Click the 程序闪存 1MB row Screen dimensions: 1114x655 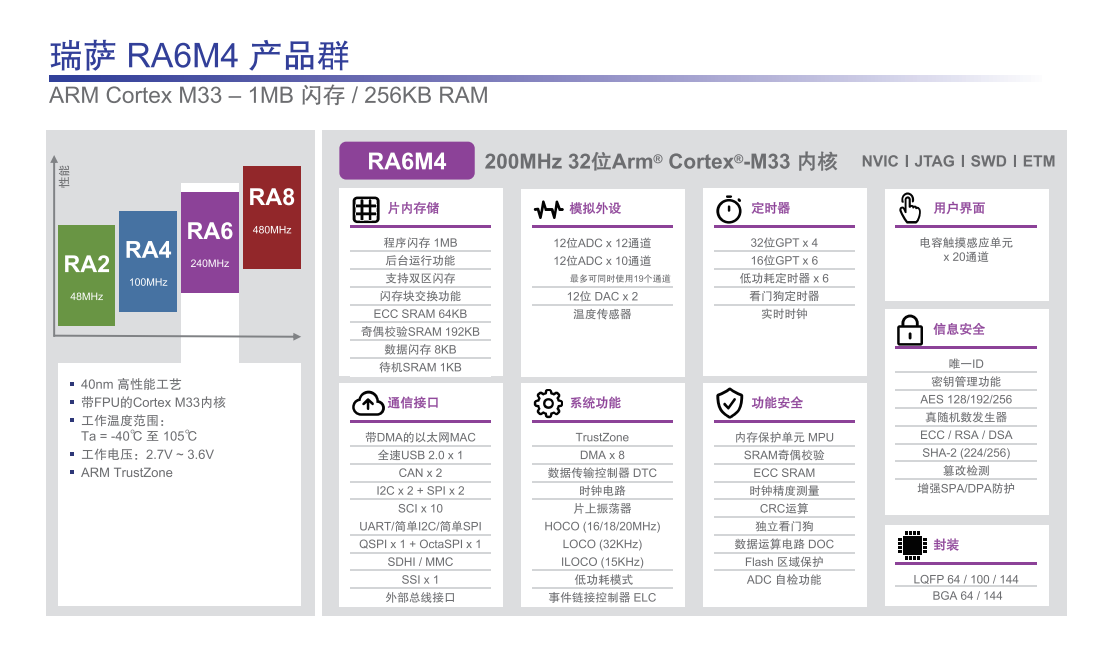click(421, 242)
